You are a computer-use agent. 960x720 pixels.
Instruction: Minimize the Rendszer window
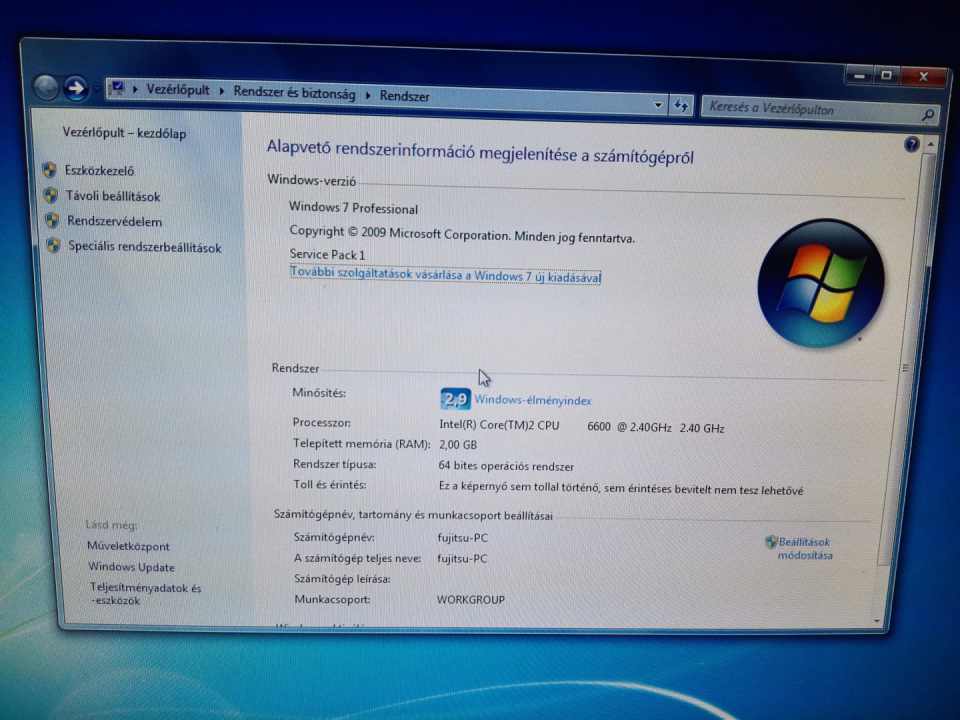[x=860, y=76]
